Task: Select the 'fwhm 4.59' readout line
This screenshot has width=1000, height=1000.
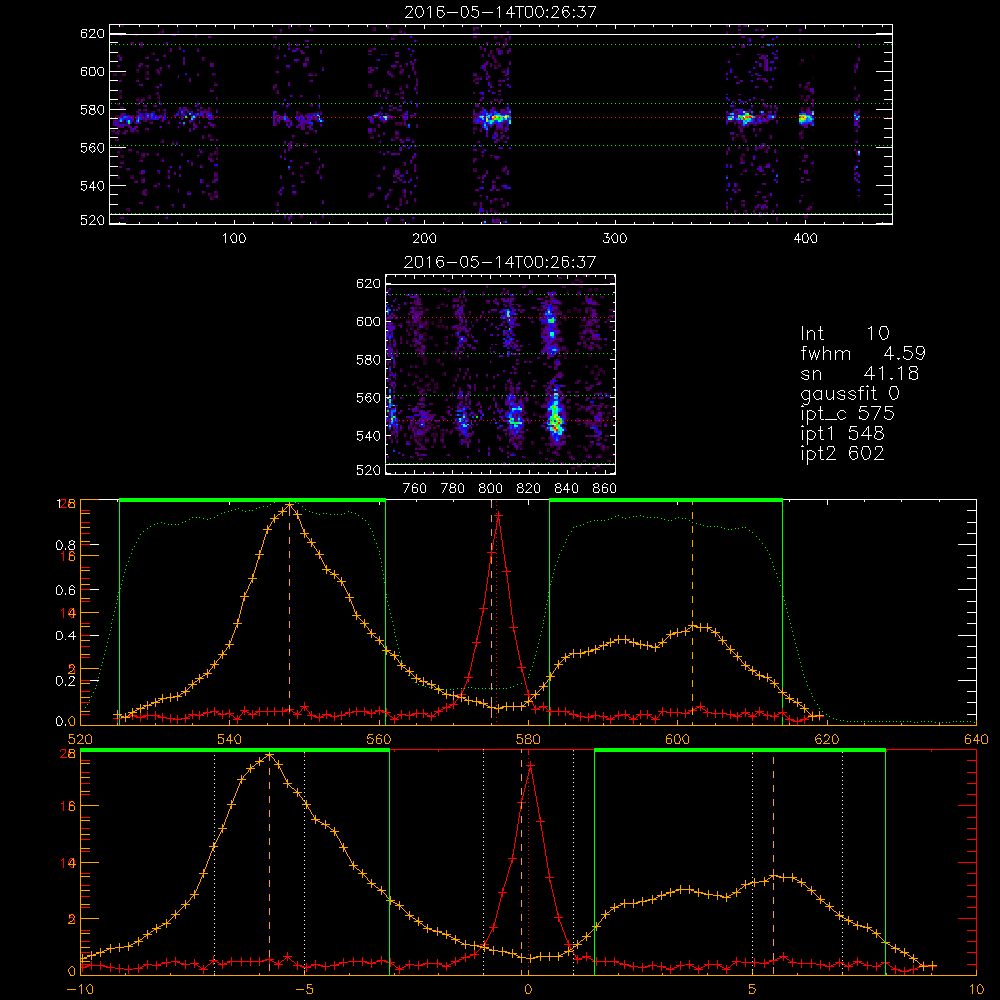Action: pos(863,353)
